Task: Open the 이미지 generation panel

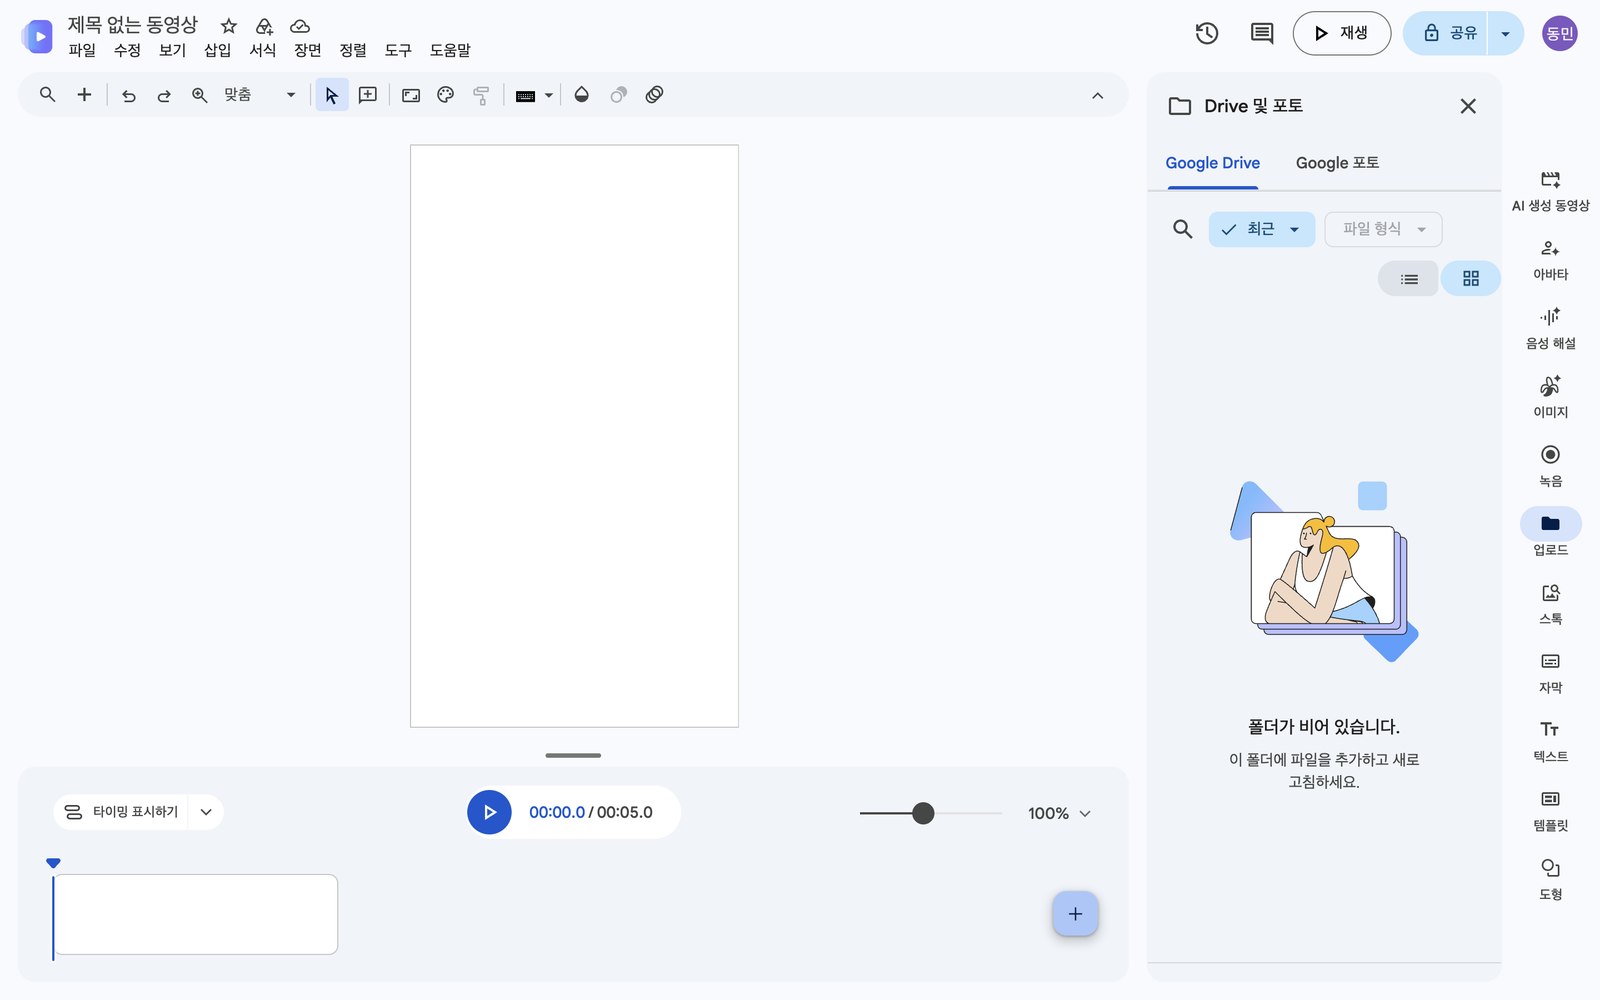Action: tap(1550, 398)
